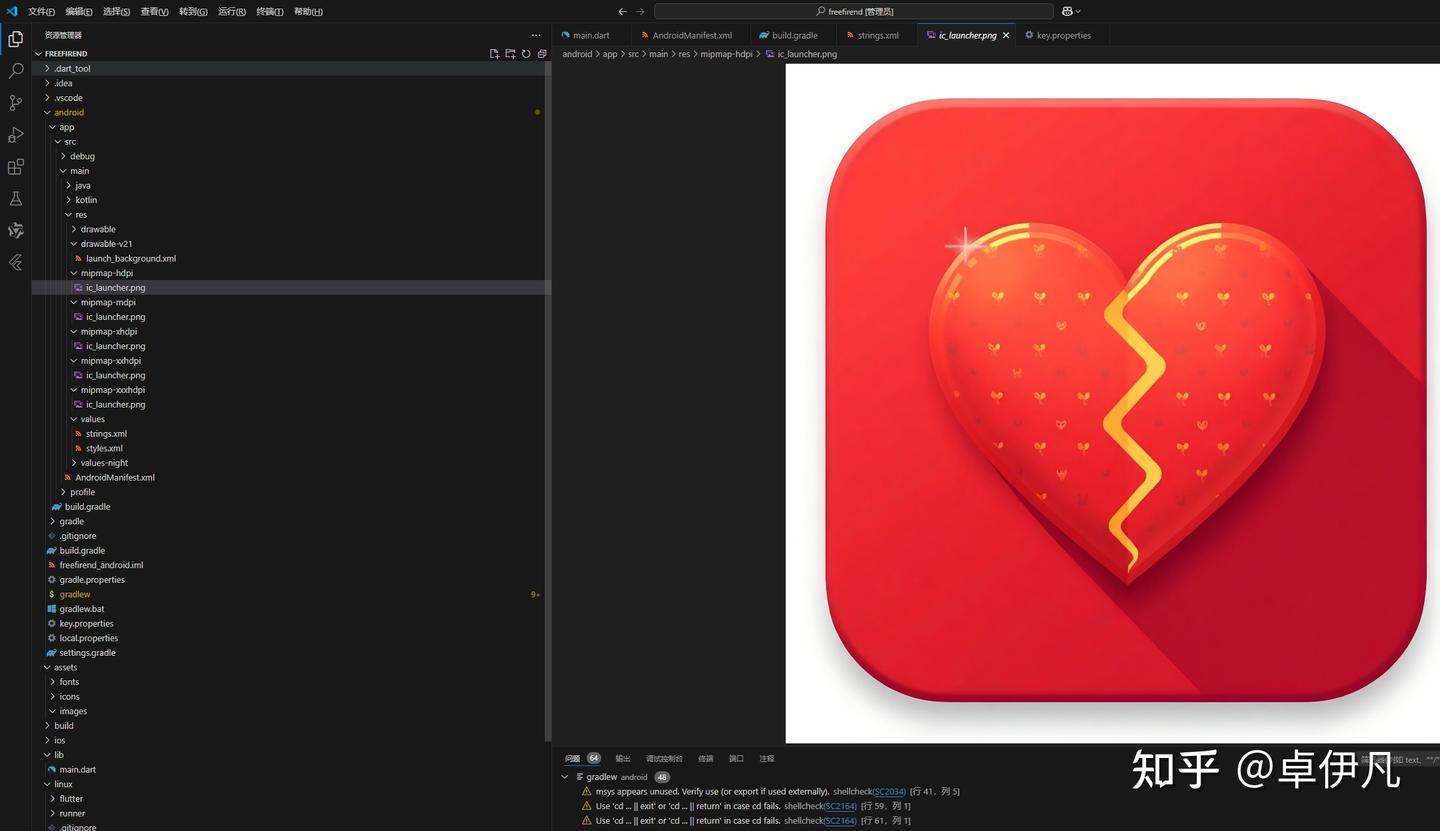
Task: Close the ic_launcher.png editor tab
Action: click(1006, 35)
